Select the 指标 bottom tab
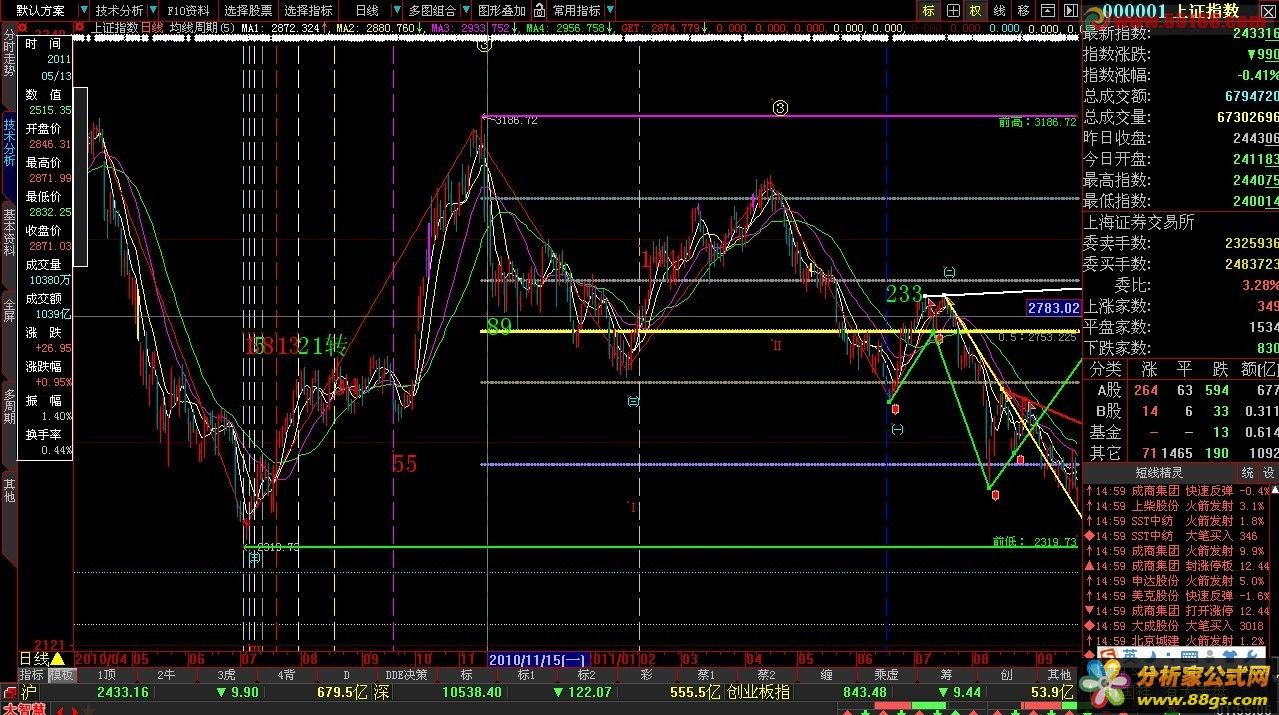1279x715 pixels. click(32, 675)
